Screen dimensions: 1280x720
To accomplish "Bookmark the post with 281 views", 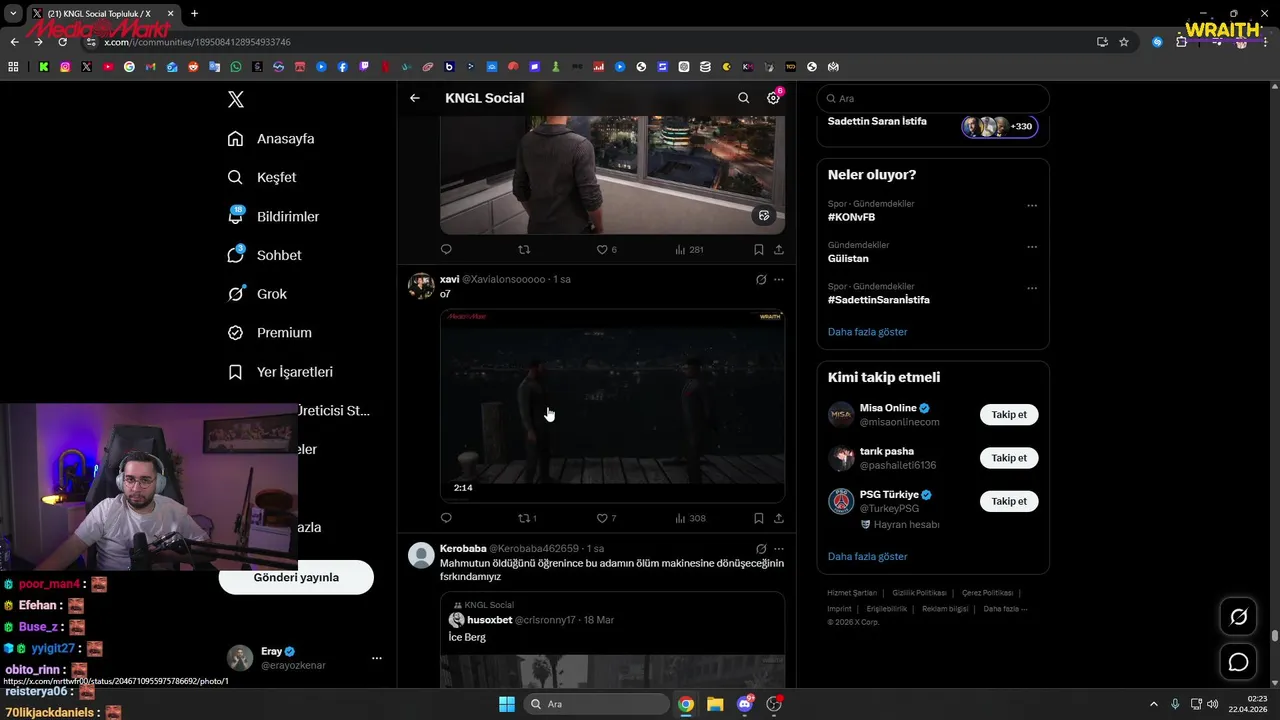I will [x=758, y=249].
